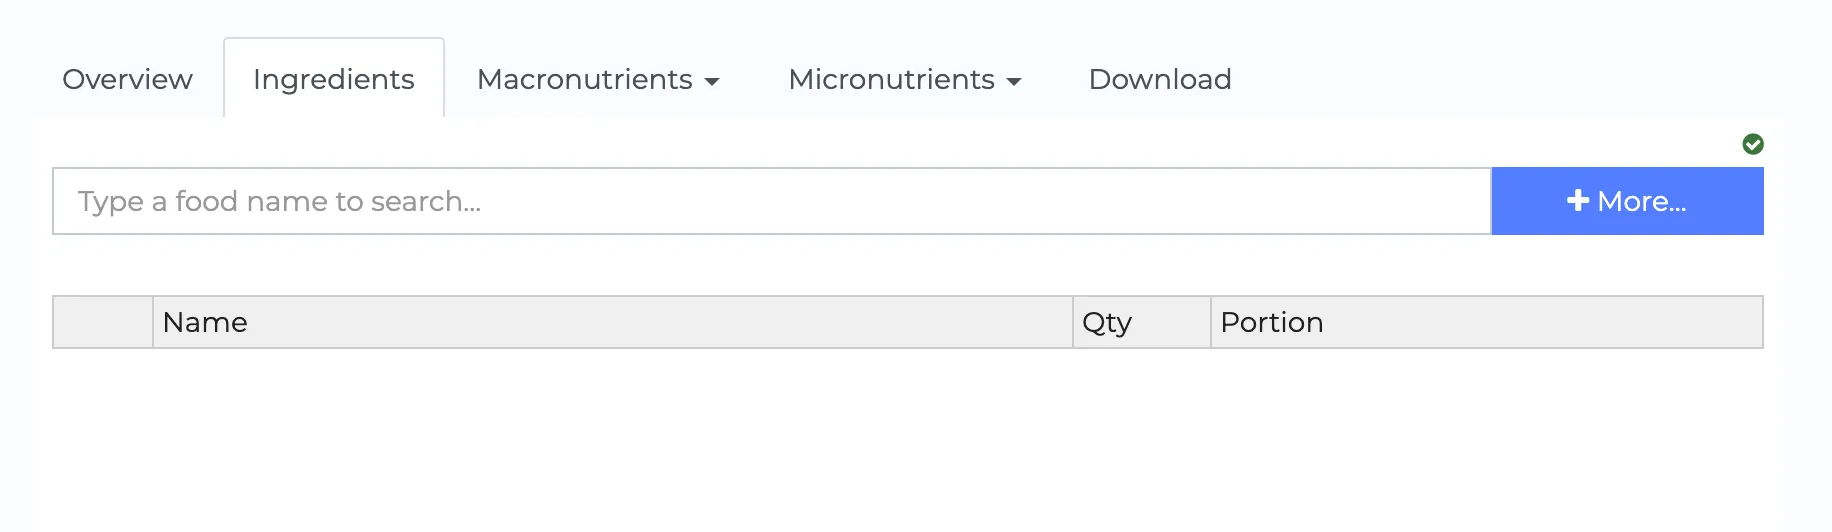Screen dimensions: 1832x532
Task: Click the Qty column header
Action: tap(1107, 322)
